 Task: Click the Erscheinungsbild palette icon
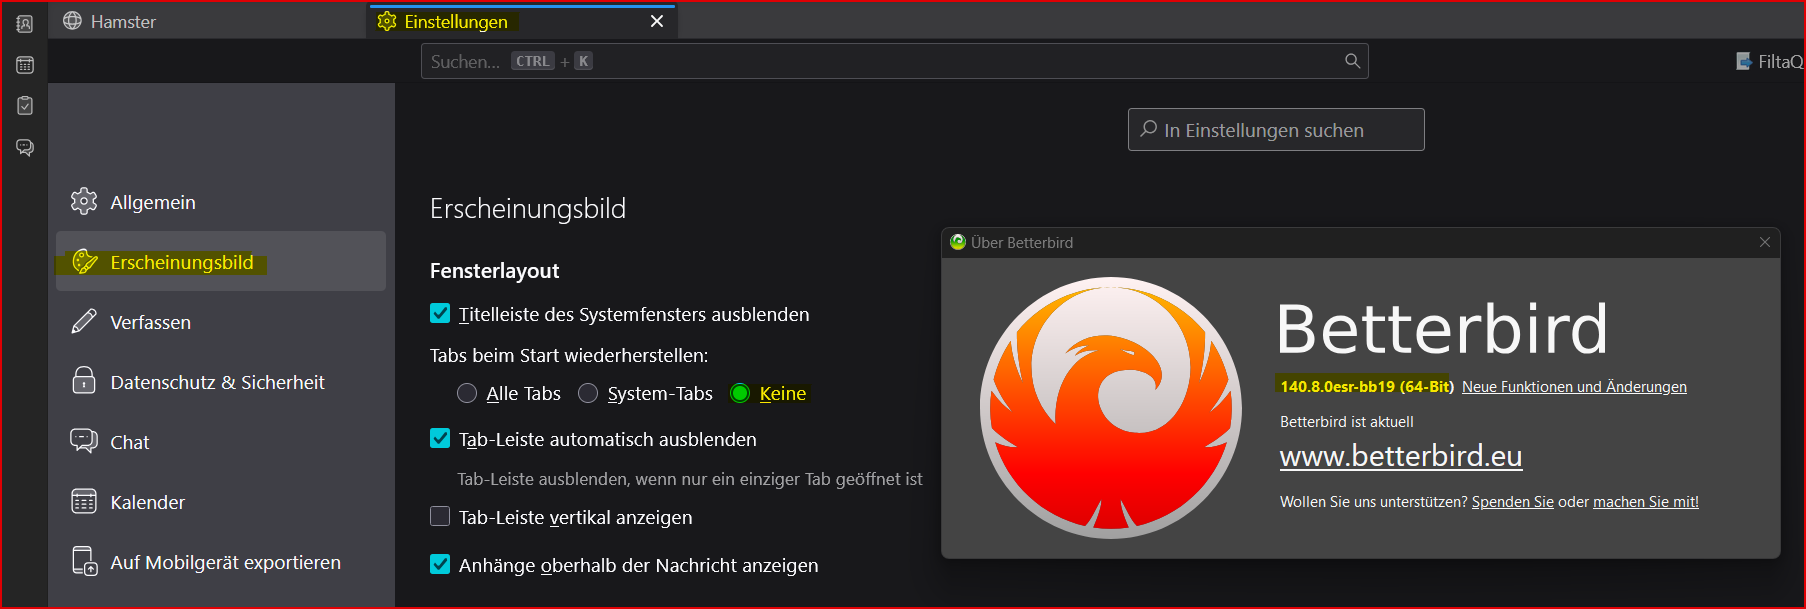85,262
